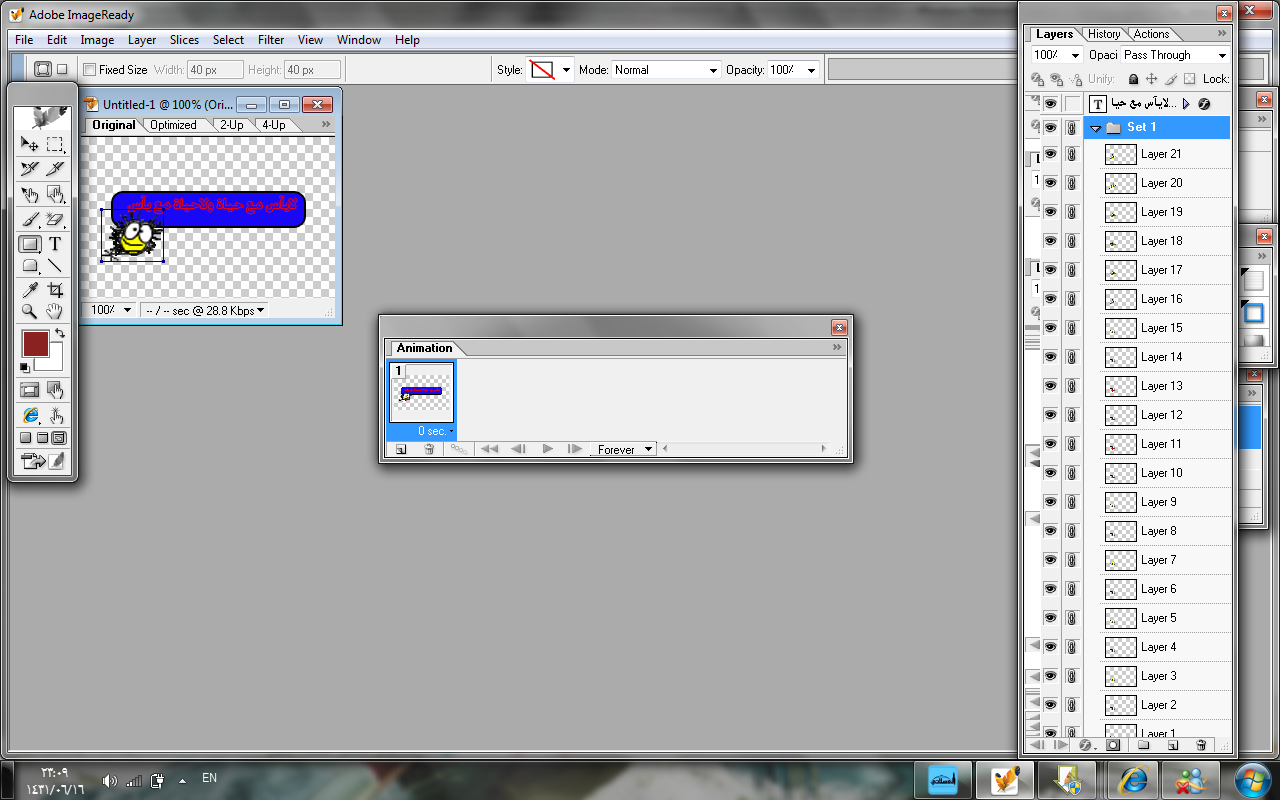Collapse the Set 1 layer group
Viewport: 1280px width, 800px height.
(x=1096, y=128)
